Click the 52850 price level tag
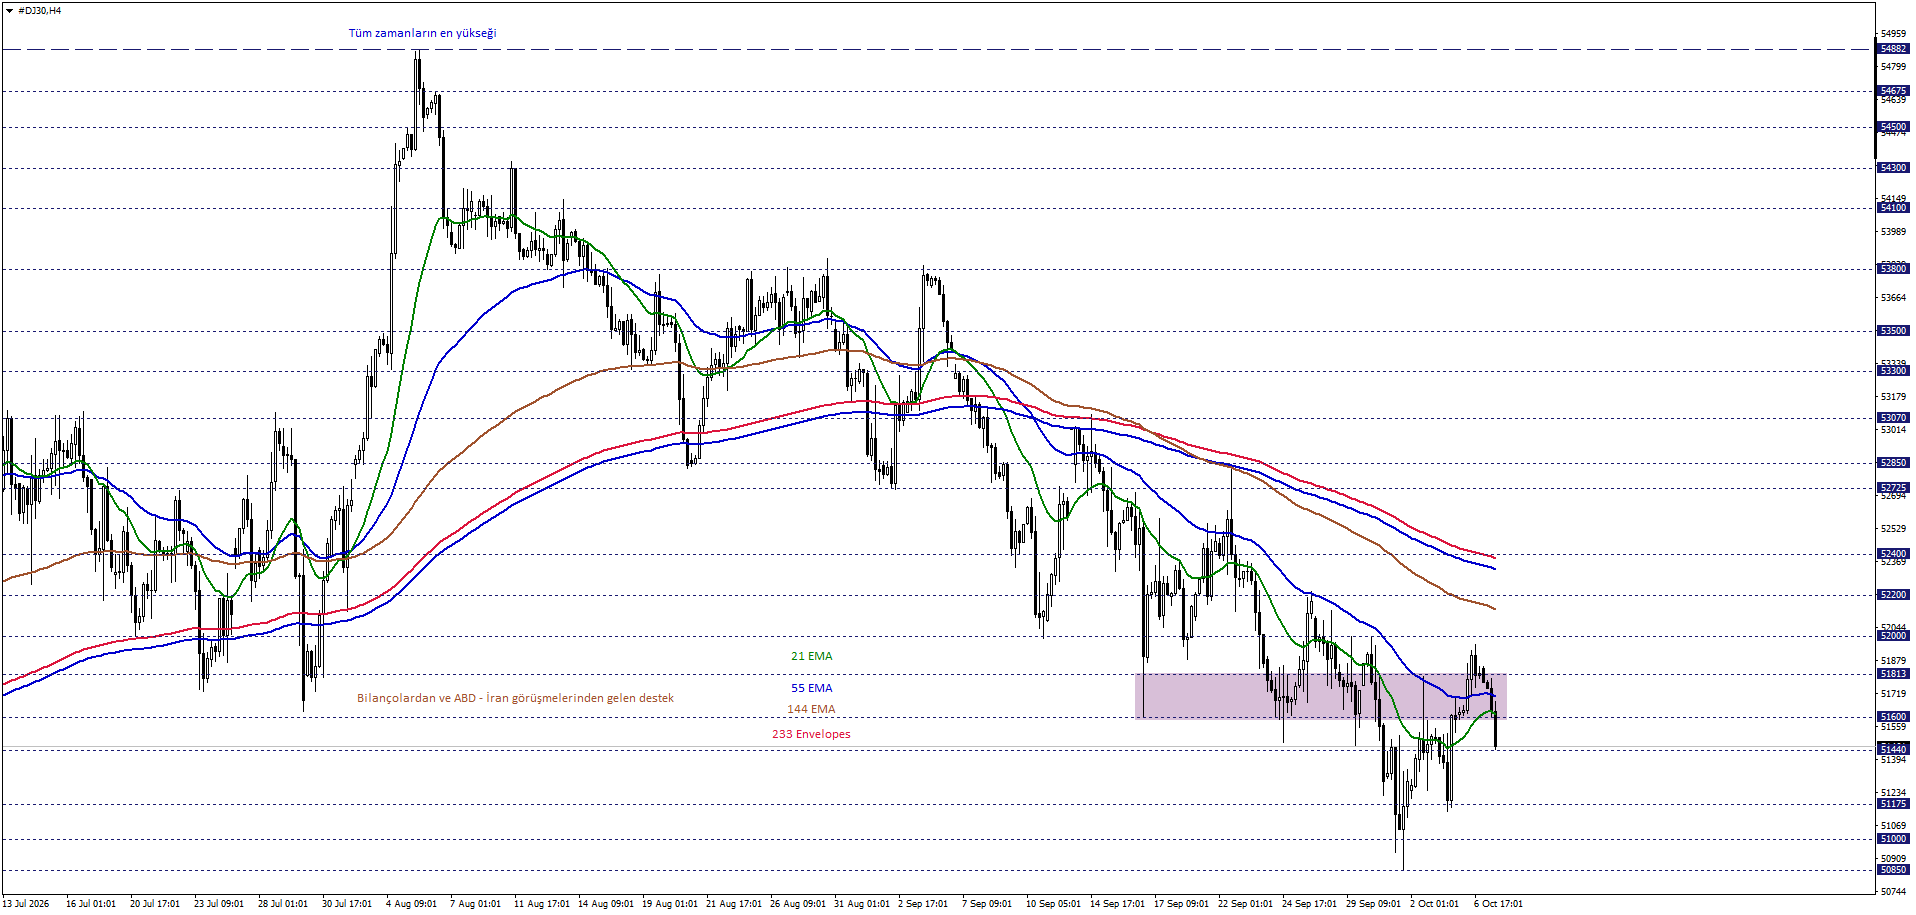Image resolution: width=1916 pixels, height=915 pixels. (x=1893, y=463)
